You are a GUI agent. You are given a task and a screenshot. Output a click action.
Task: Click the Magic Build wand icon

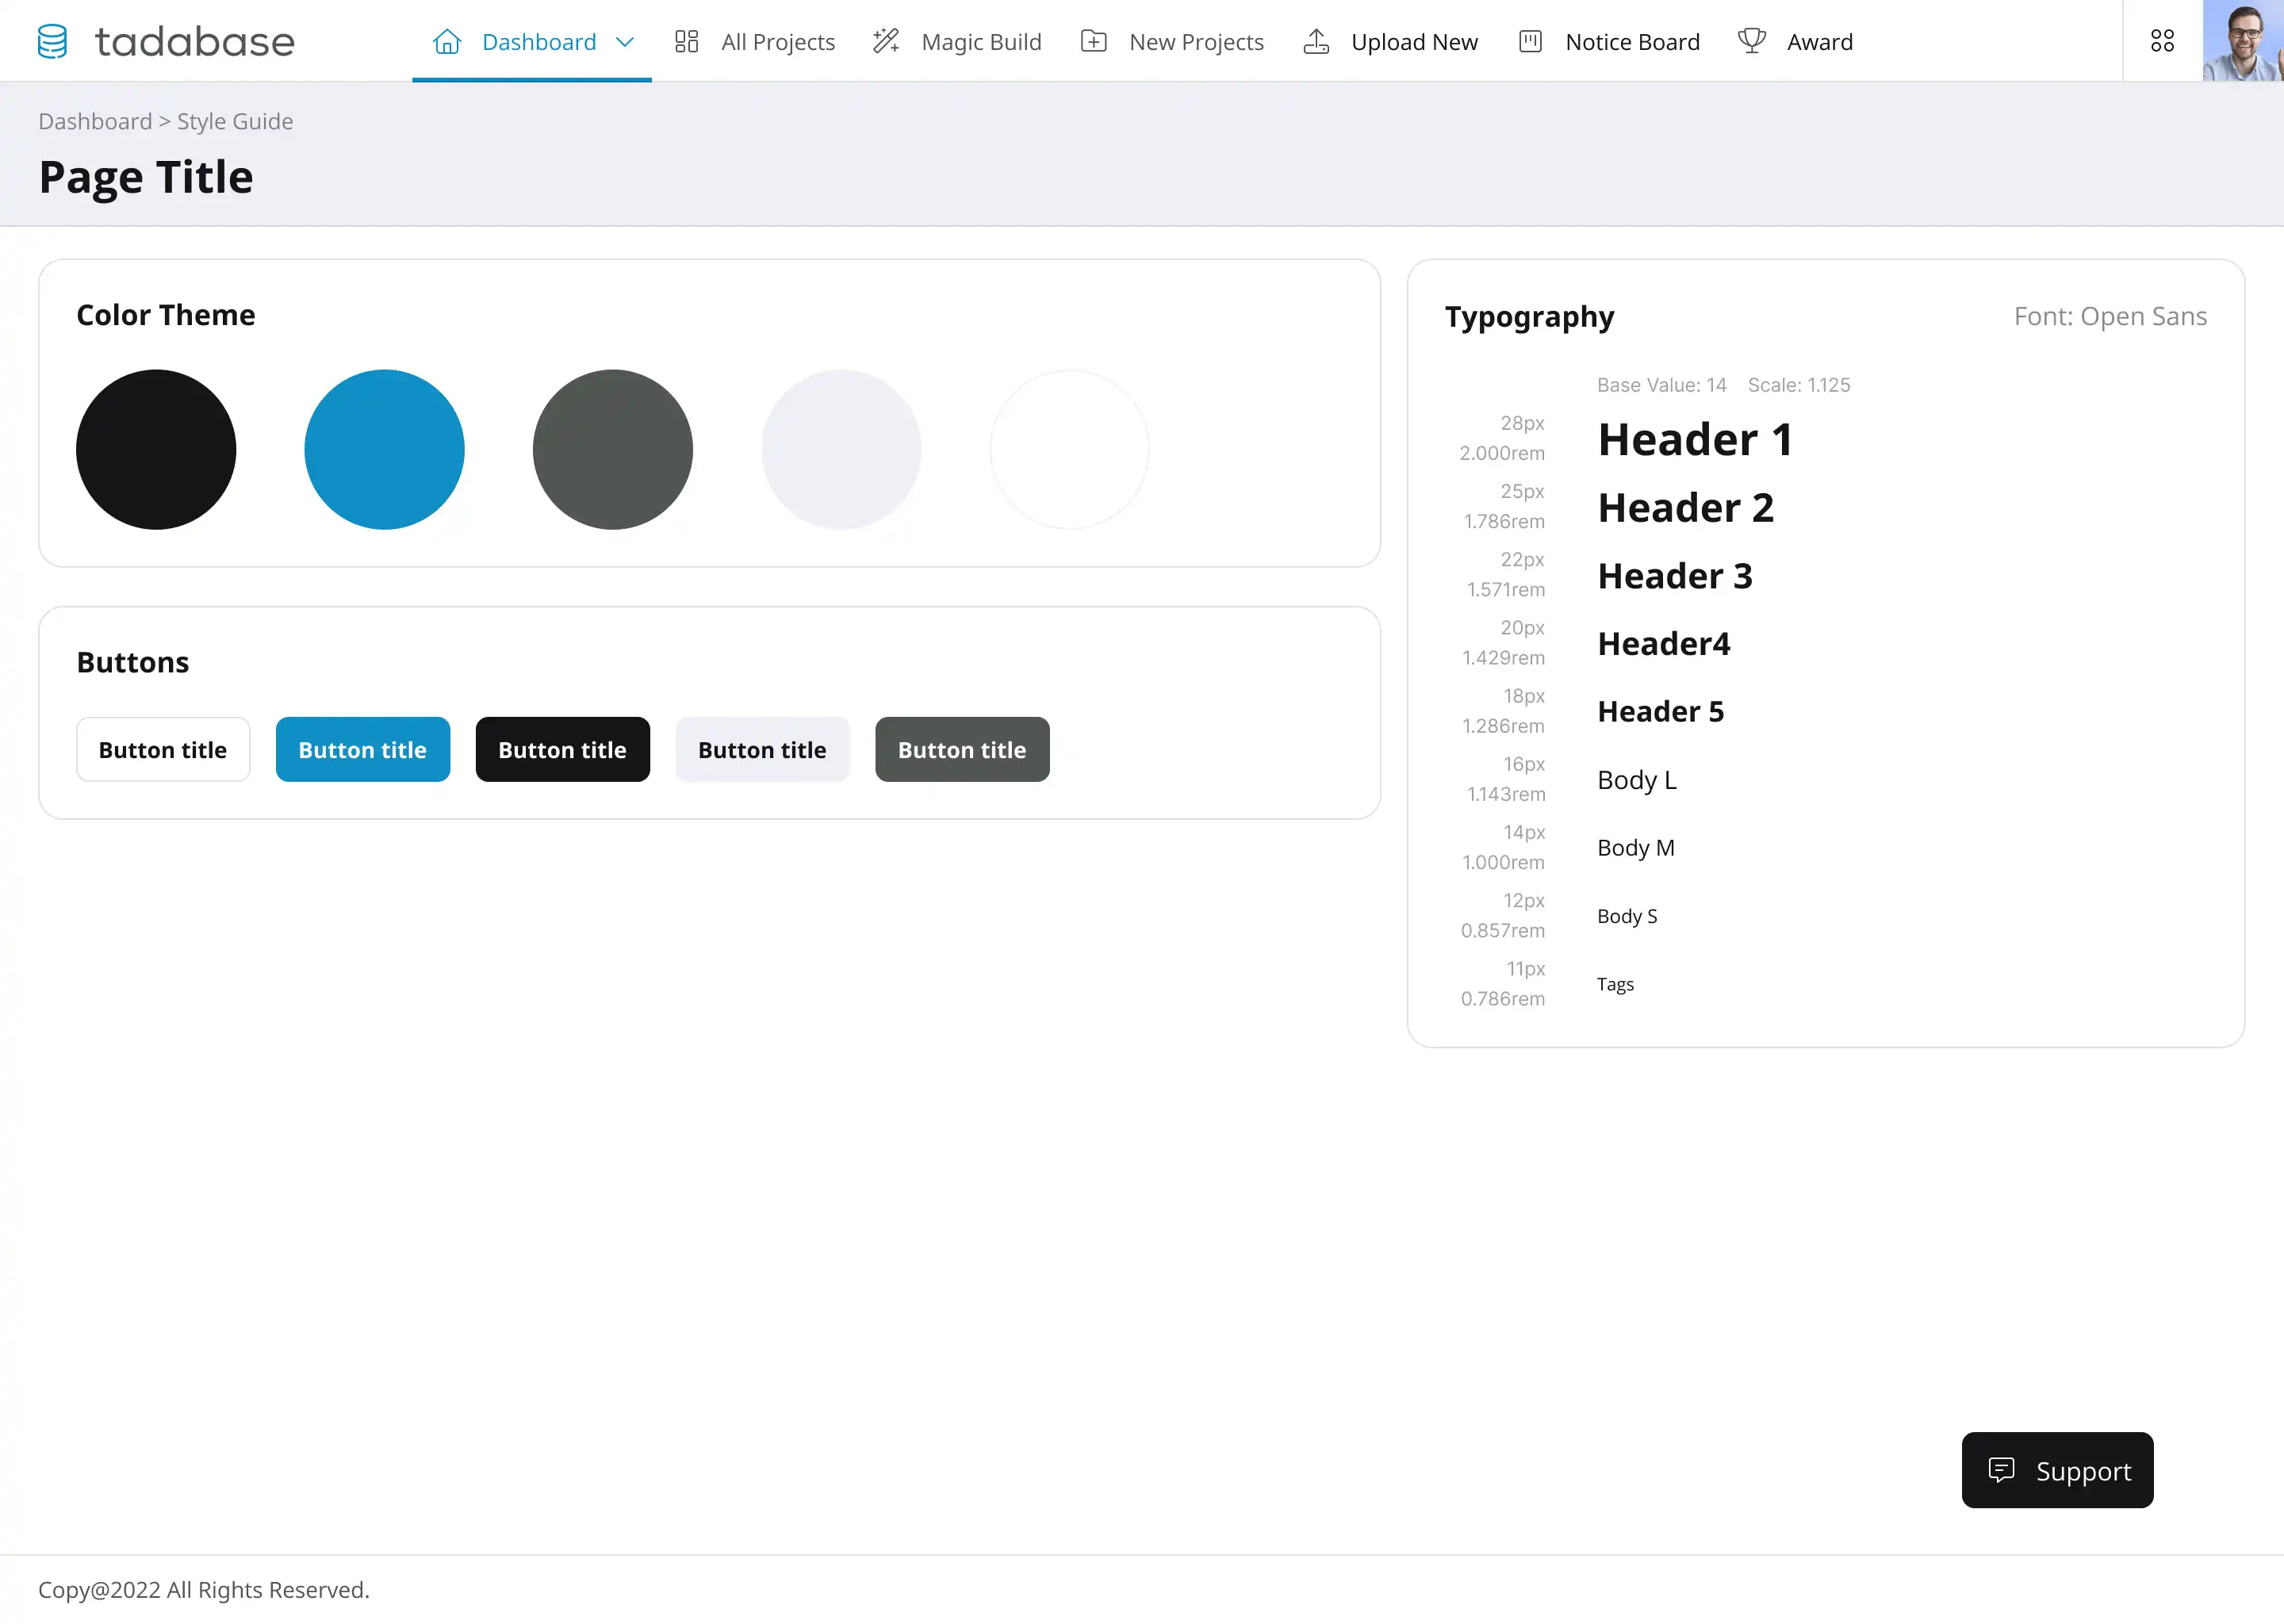point(886,41)
